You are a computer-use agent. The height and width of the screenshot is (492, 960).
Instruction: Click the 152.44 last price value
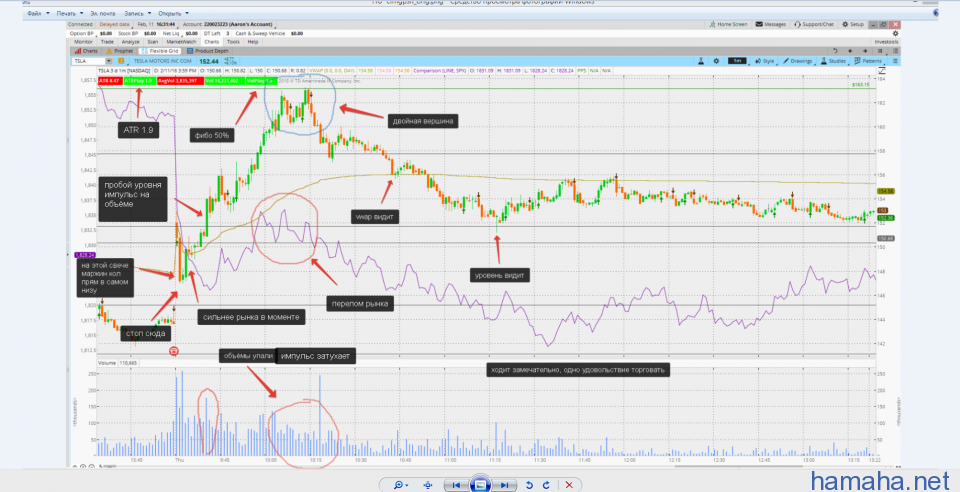coord(209,61)
